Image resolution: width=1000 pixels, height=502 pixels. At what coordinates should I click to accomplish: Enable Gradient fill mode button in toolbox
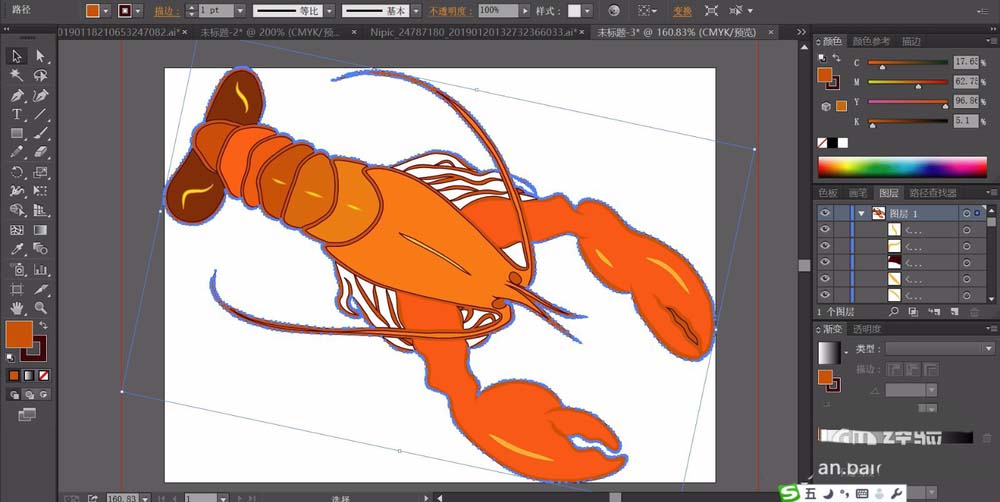(29, 376)
